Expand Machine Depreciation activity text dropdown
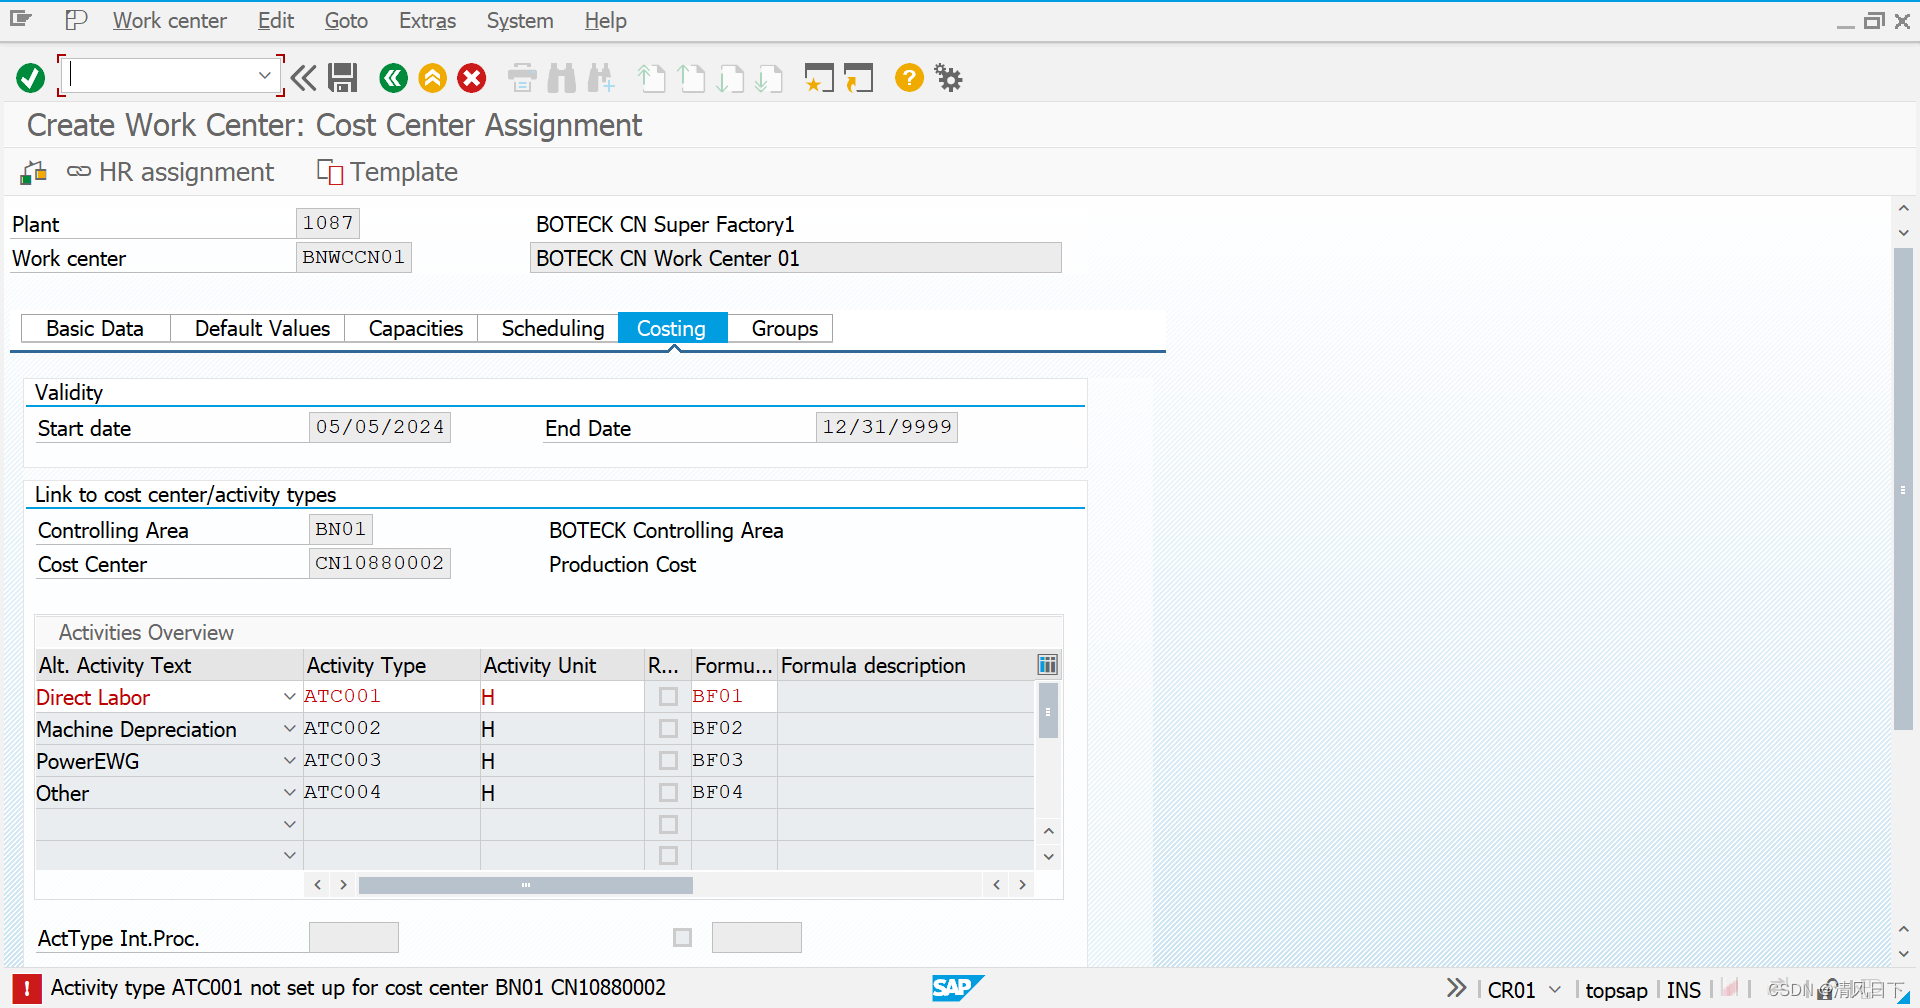Viewport: 1920px width, 1008px height. [290, 729]
